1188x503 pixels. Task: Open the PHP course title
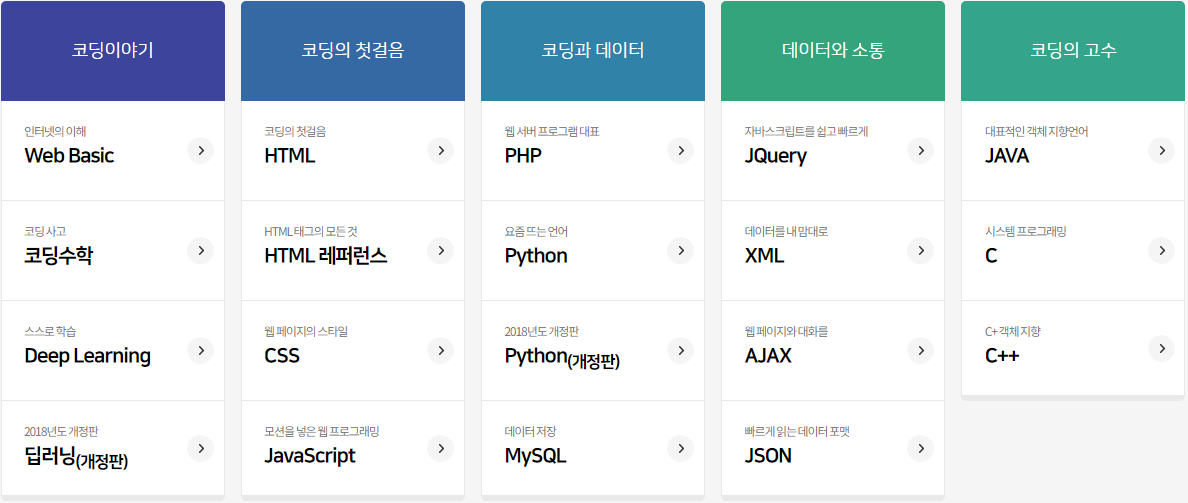pyautogui.click(x=523, y=156)
